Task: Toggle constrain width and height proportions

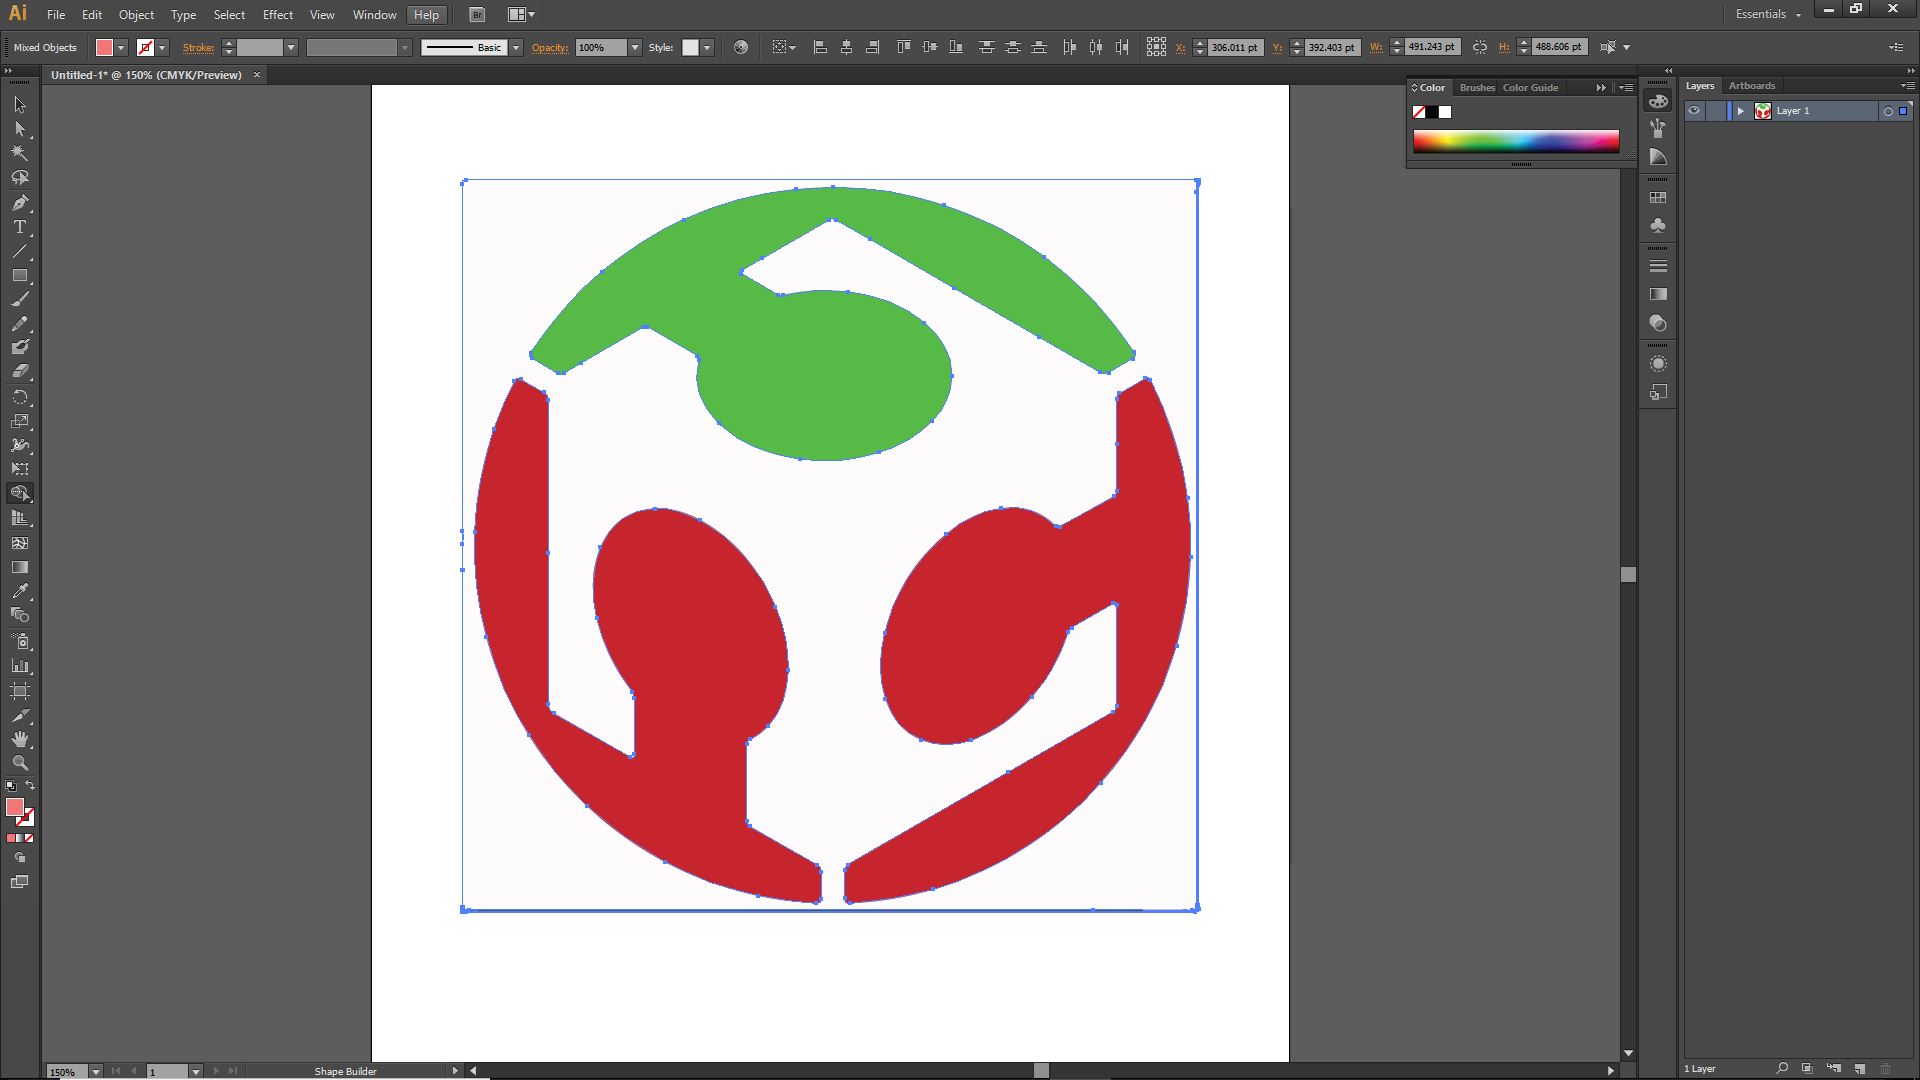Action: pyautogui.click(x=1480, y=47)
